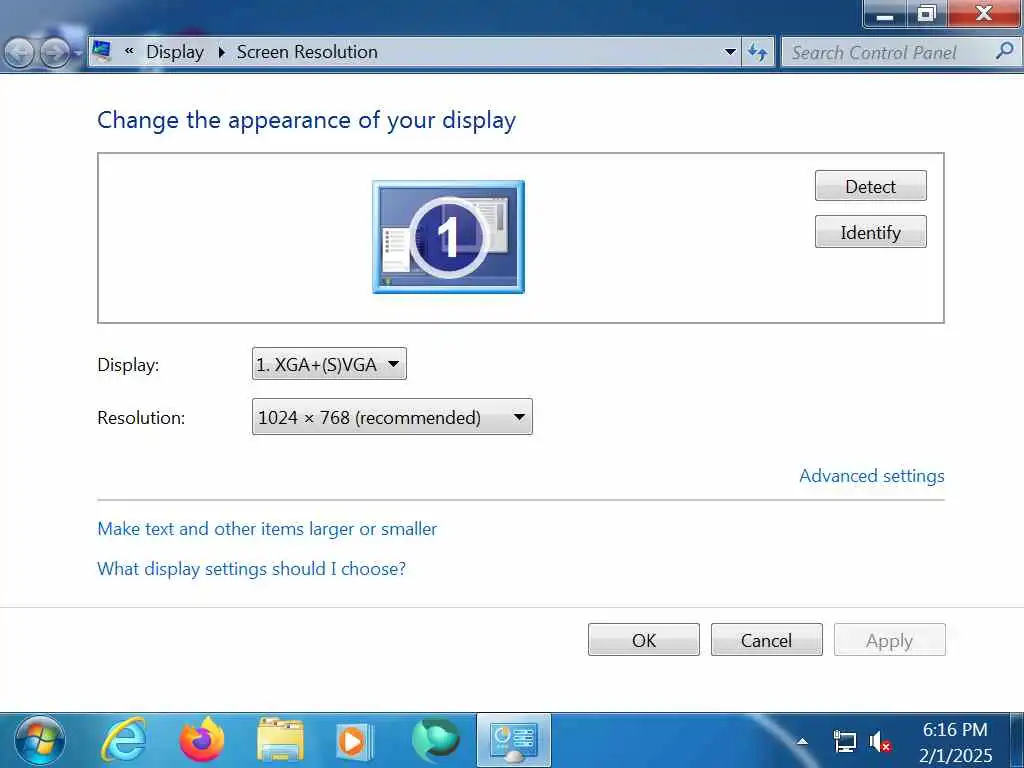Click the Control Panel icon in address bar

coord(101,51)
